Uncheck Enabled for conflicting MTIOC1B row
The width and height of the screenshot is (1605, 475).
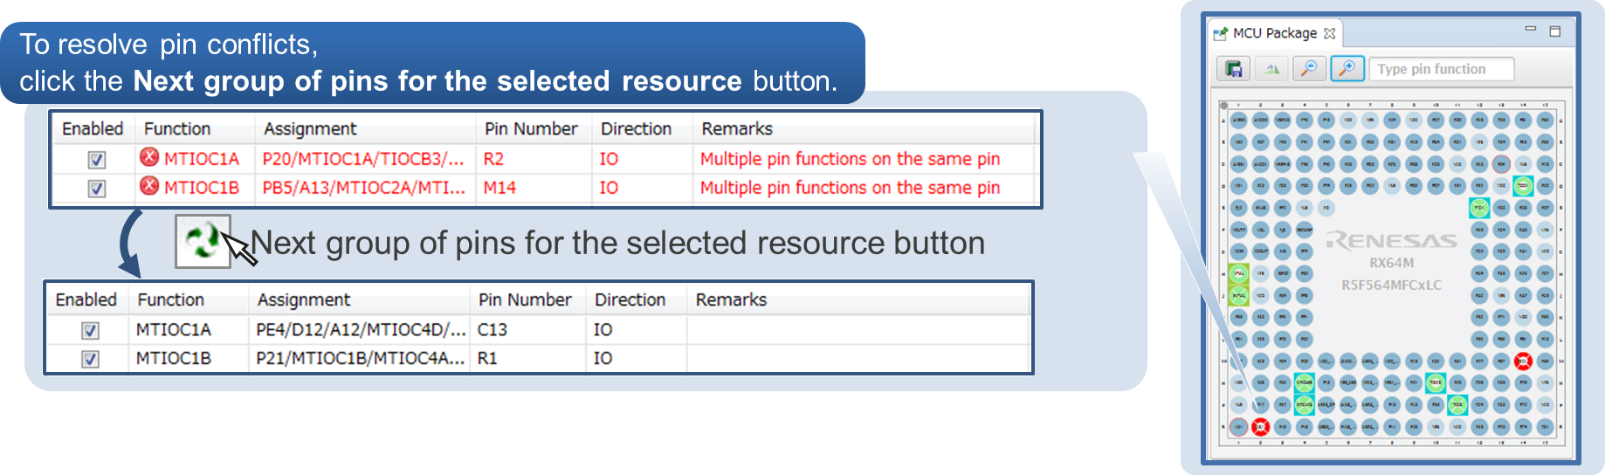pos(96,188)
